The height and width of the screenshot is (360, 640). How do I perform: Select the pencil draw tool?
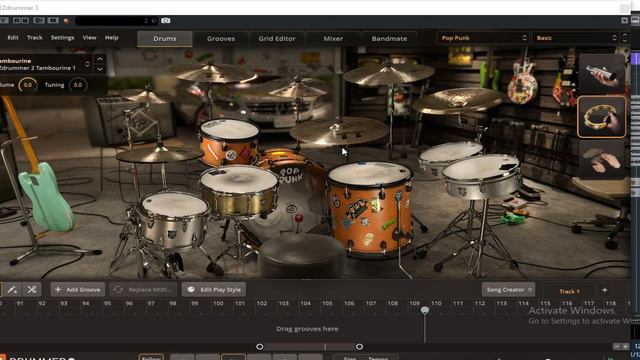(x=12, y=290)
